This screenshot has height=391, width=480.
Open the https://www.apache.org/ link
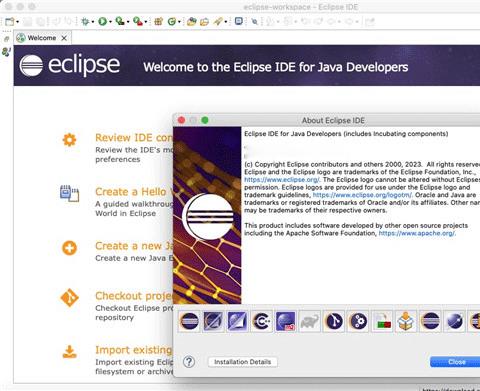(x=417, y=233)
